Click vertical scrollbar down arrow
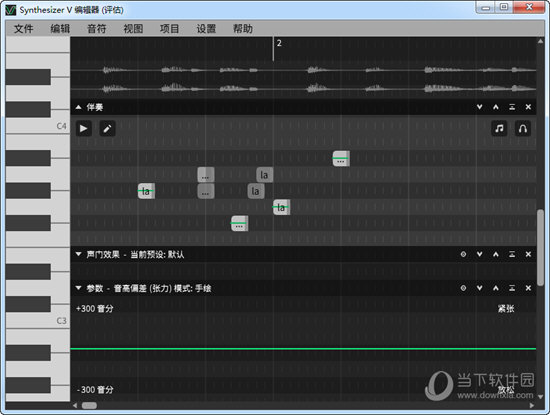550x415 pixels. pyautogui.click(x=541, y=397)
